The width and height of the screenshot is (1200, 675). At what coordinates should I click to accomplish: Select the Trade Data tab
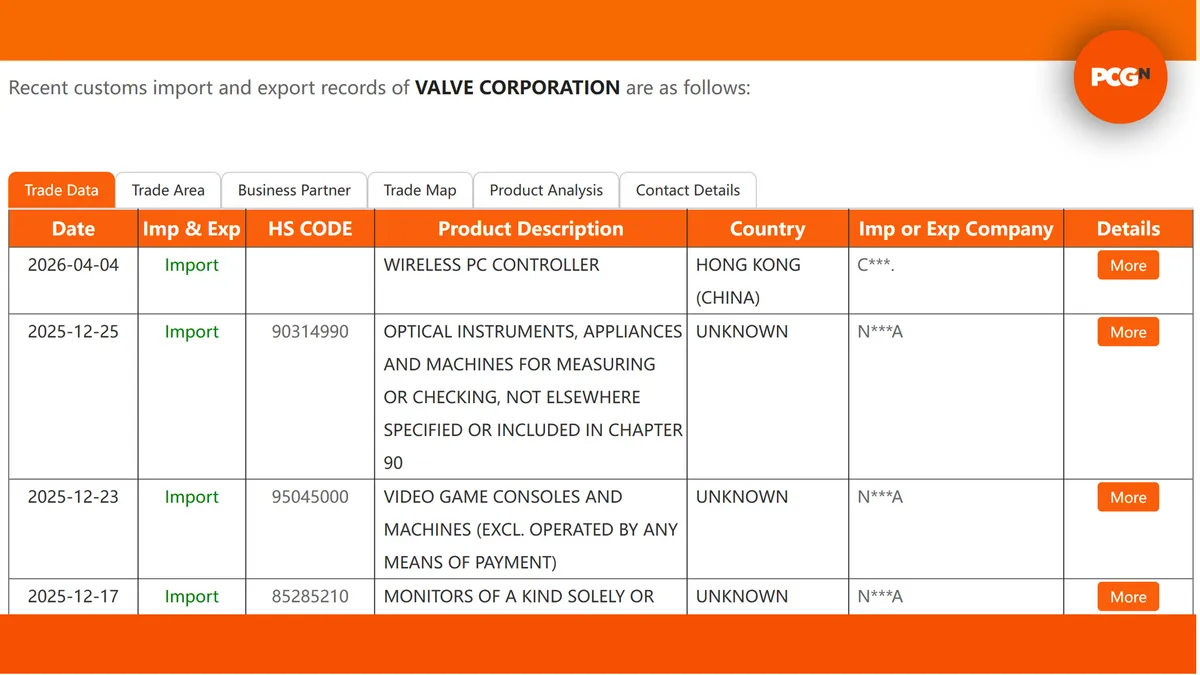62,190
